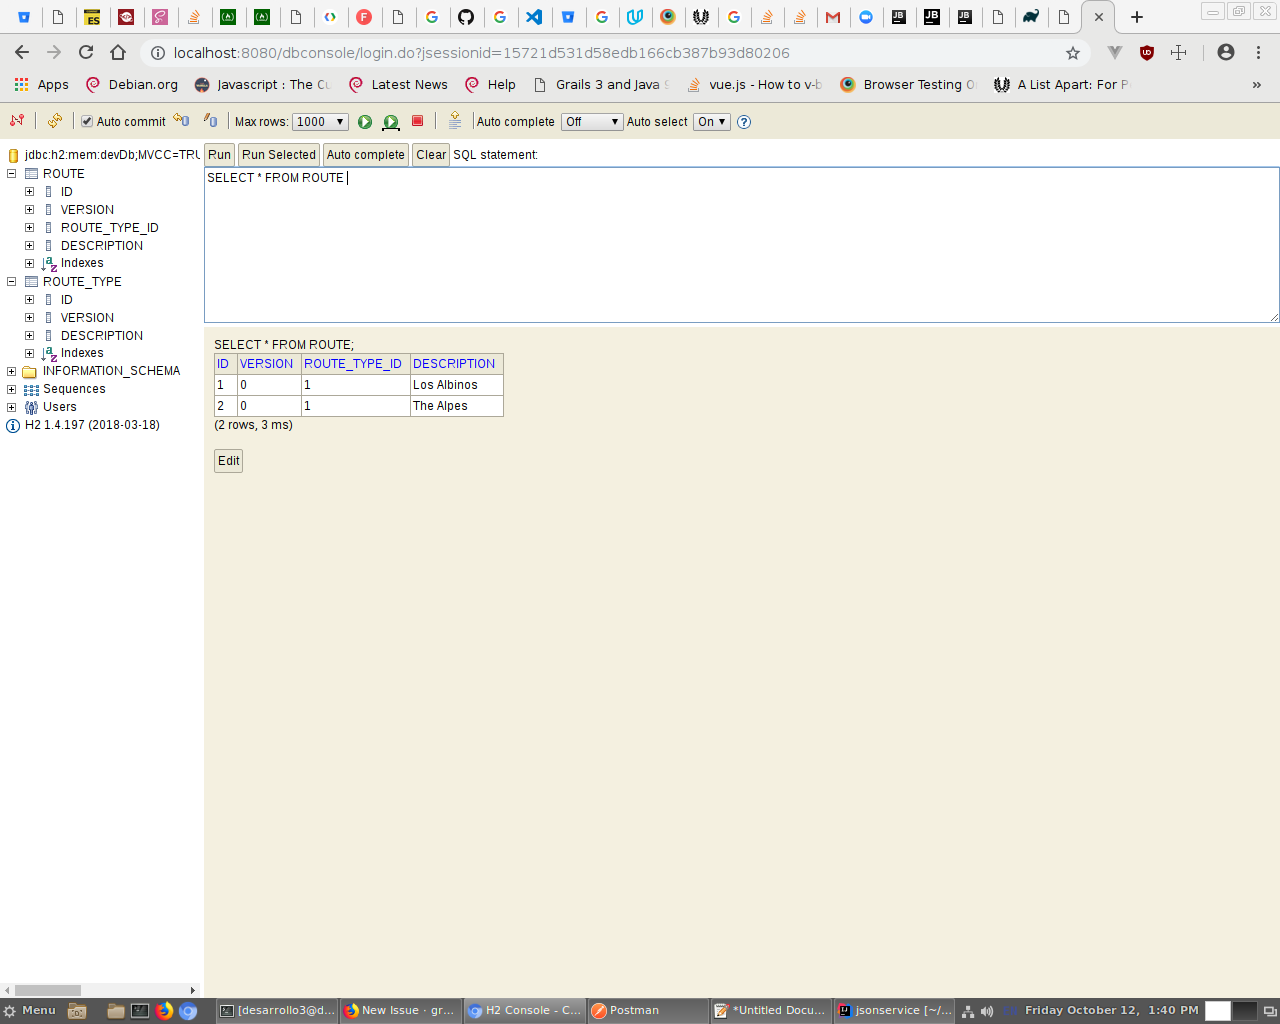This screenshot has height=1024, width=1280.
Task: Toggle the Auto commit checkbox
Action: point(87,122)
